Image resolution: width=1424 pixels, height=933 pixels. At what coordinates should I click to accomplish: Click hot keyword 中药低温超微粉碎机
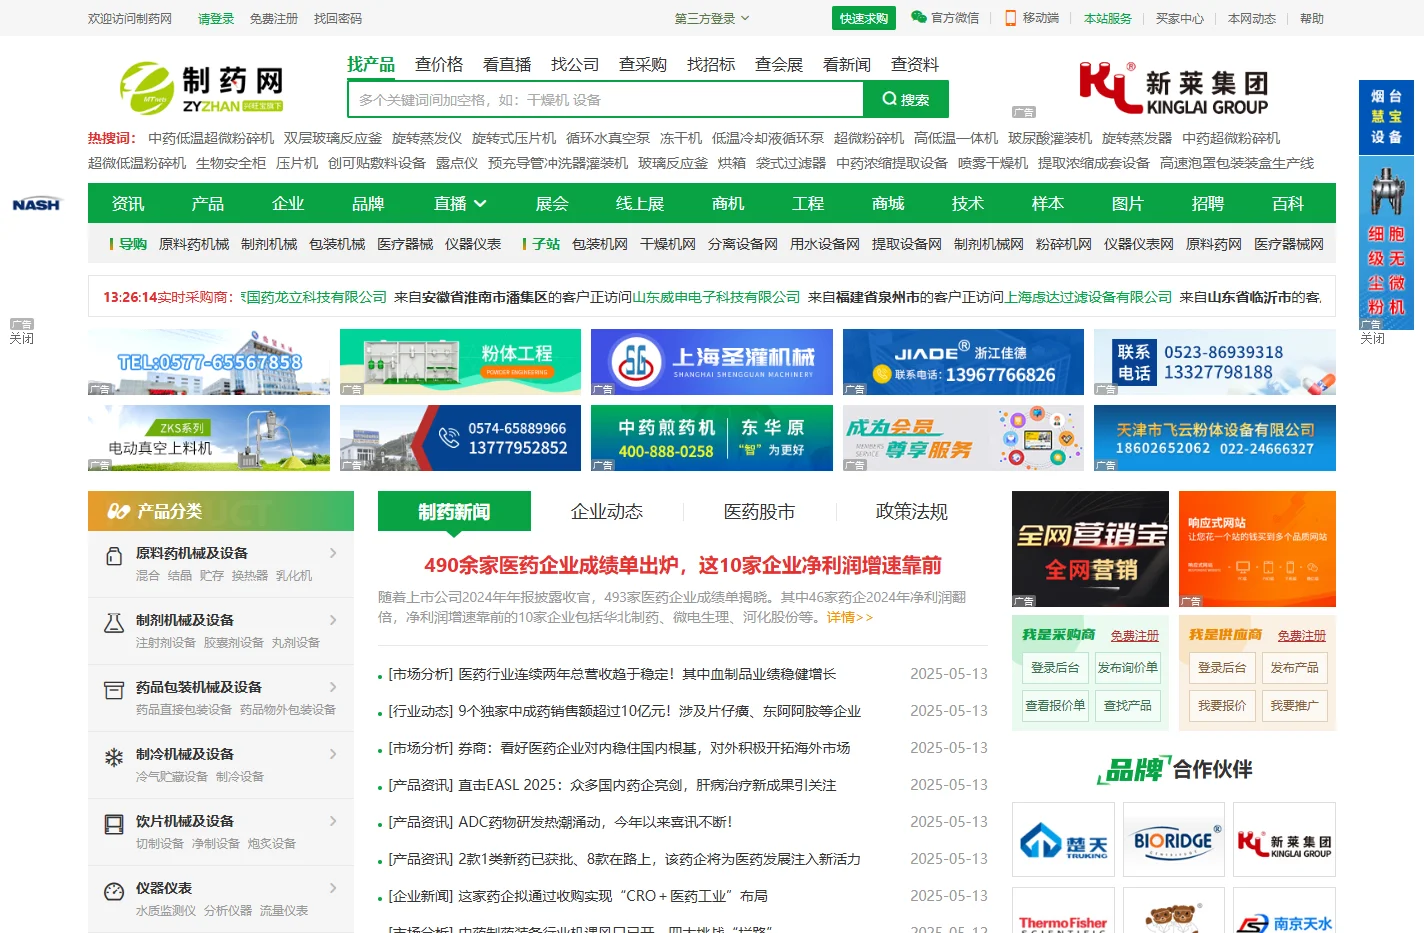point(211,138)
